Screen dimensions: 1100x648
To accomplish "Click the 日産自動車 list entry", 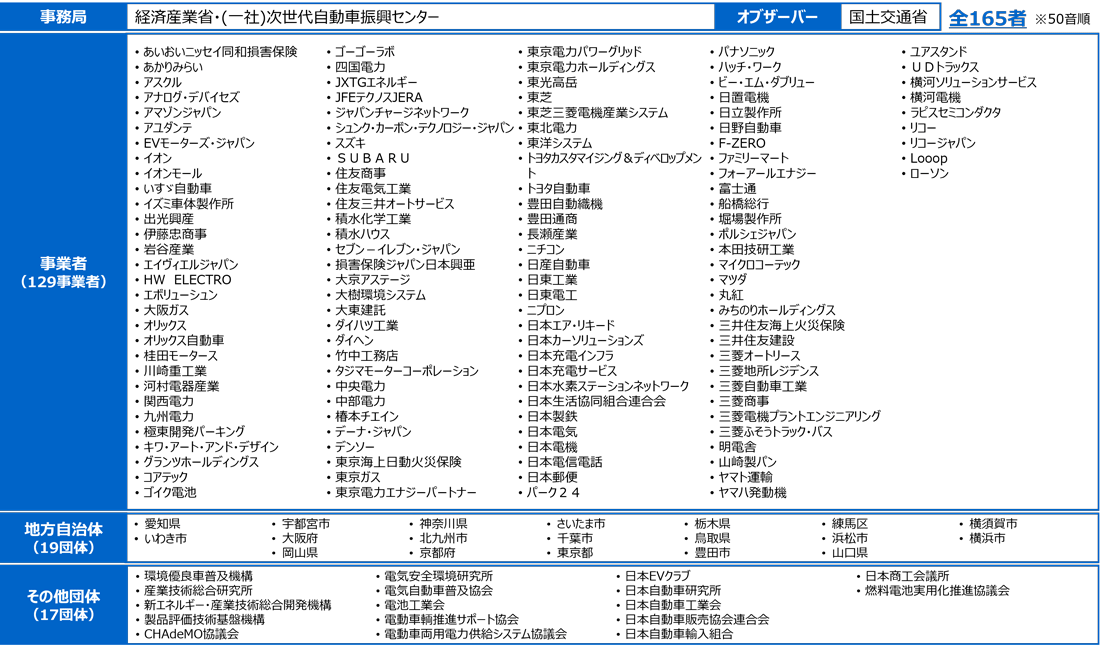I will (558, 264).
